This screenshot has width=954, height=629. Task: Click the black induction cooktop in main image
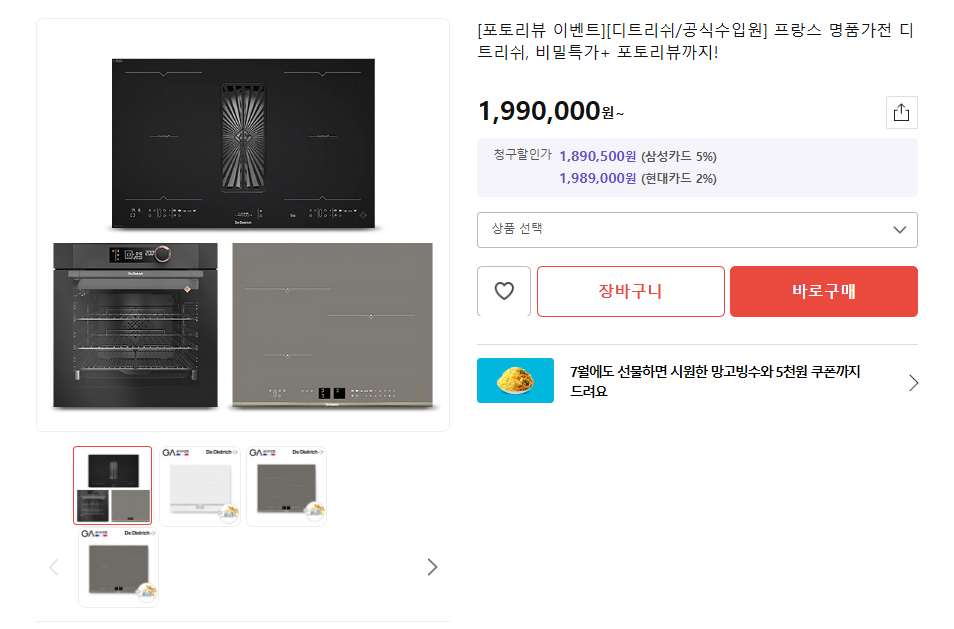[x=243, y=145]
